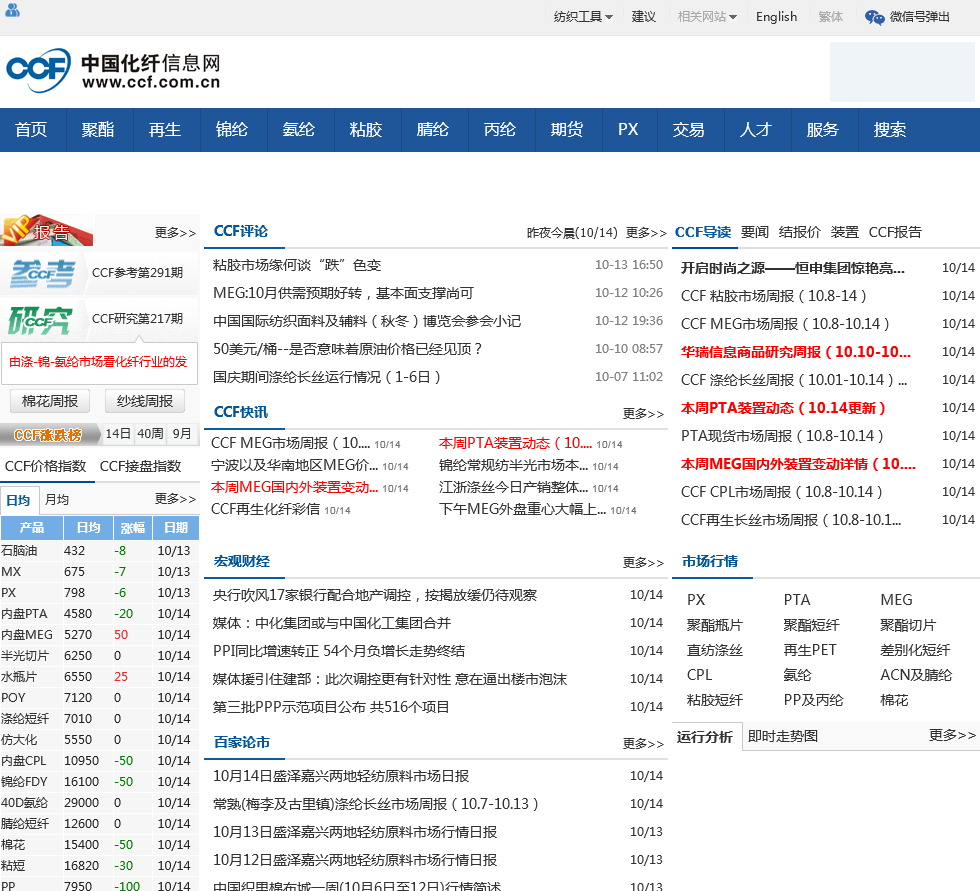Open the 参考 CCF reference image
This screenshot has height=891, width=980.
tap(42, 274)
